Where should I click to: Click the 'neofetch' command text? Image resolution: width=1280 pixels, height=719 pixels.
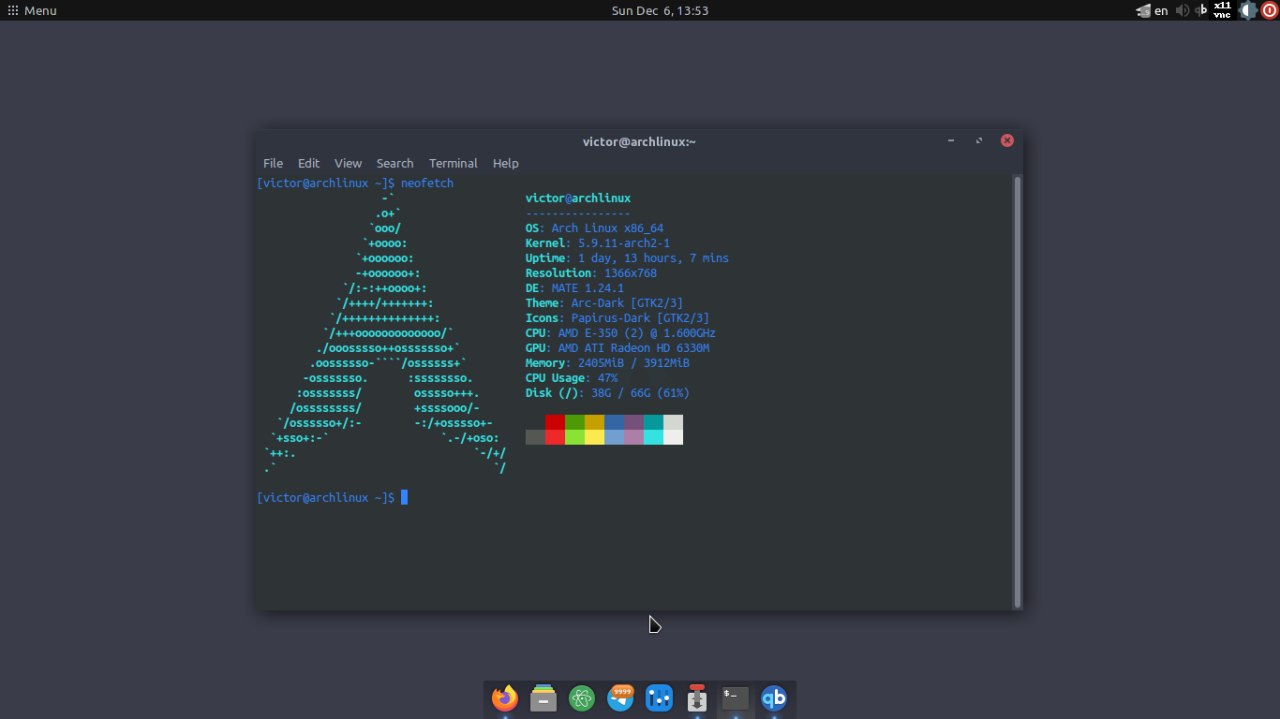coord(427,183)
